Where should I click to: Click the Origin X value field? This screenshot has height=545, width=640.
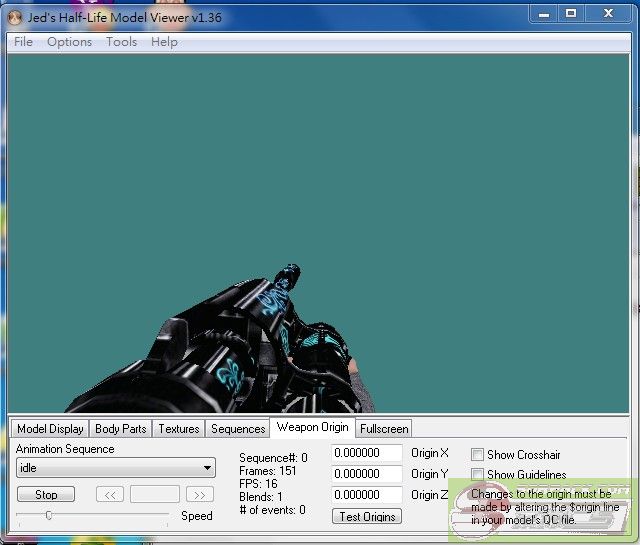pyautogui.click(x=366, y=454)
